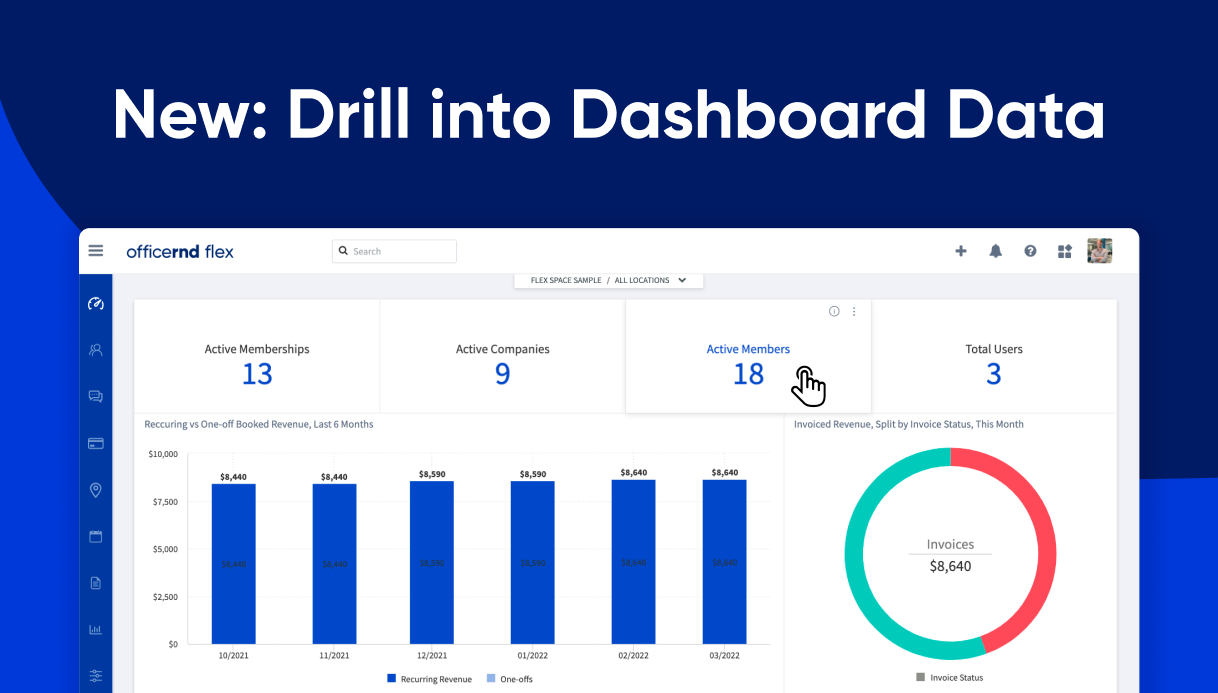This screenshot has width=1218, height=693.
Task: Open the Messages chat icon in sidebar
Action: point(96,397)
